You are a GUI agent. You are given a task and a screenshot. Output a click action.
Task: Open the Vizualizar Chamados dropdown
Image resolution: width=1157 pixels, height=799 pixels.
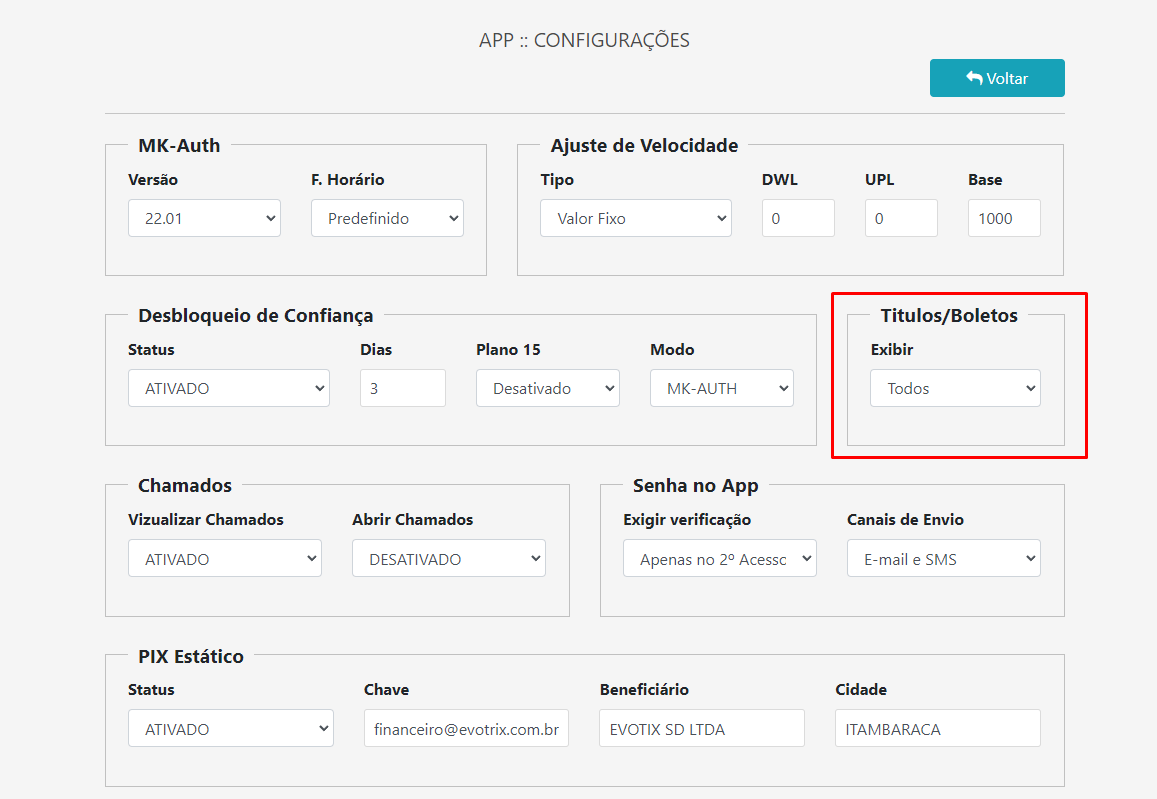pos(224,557)
